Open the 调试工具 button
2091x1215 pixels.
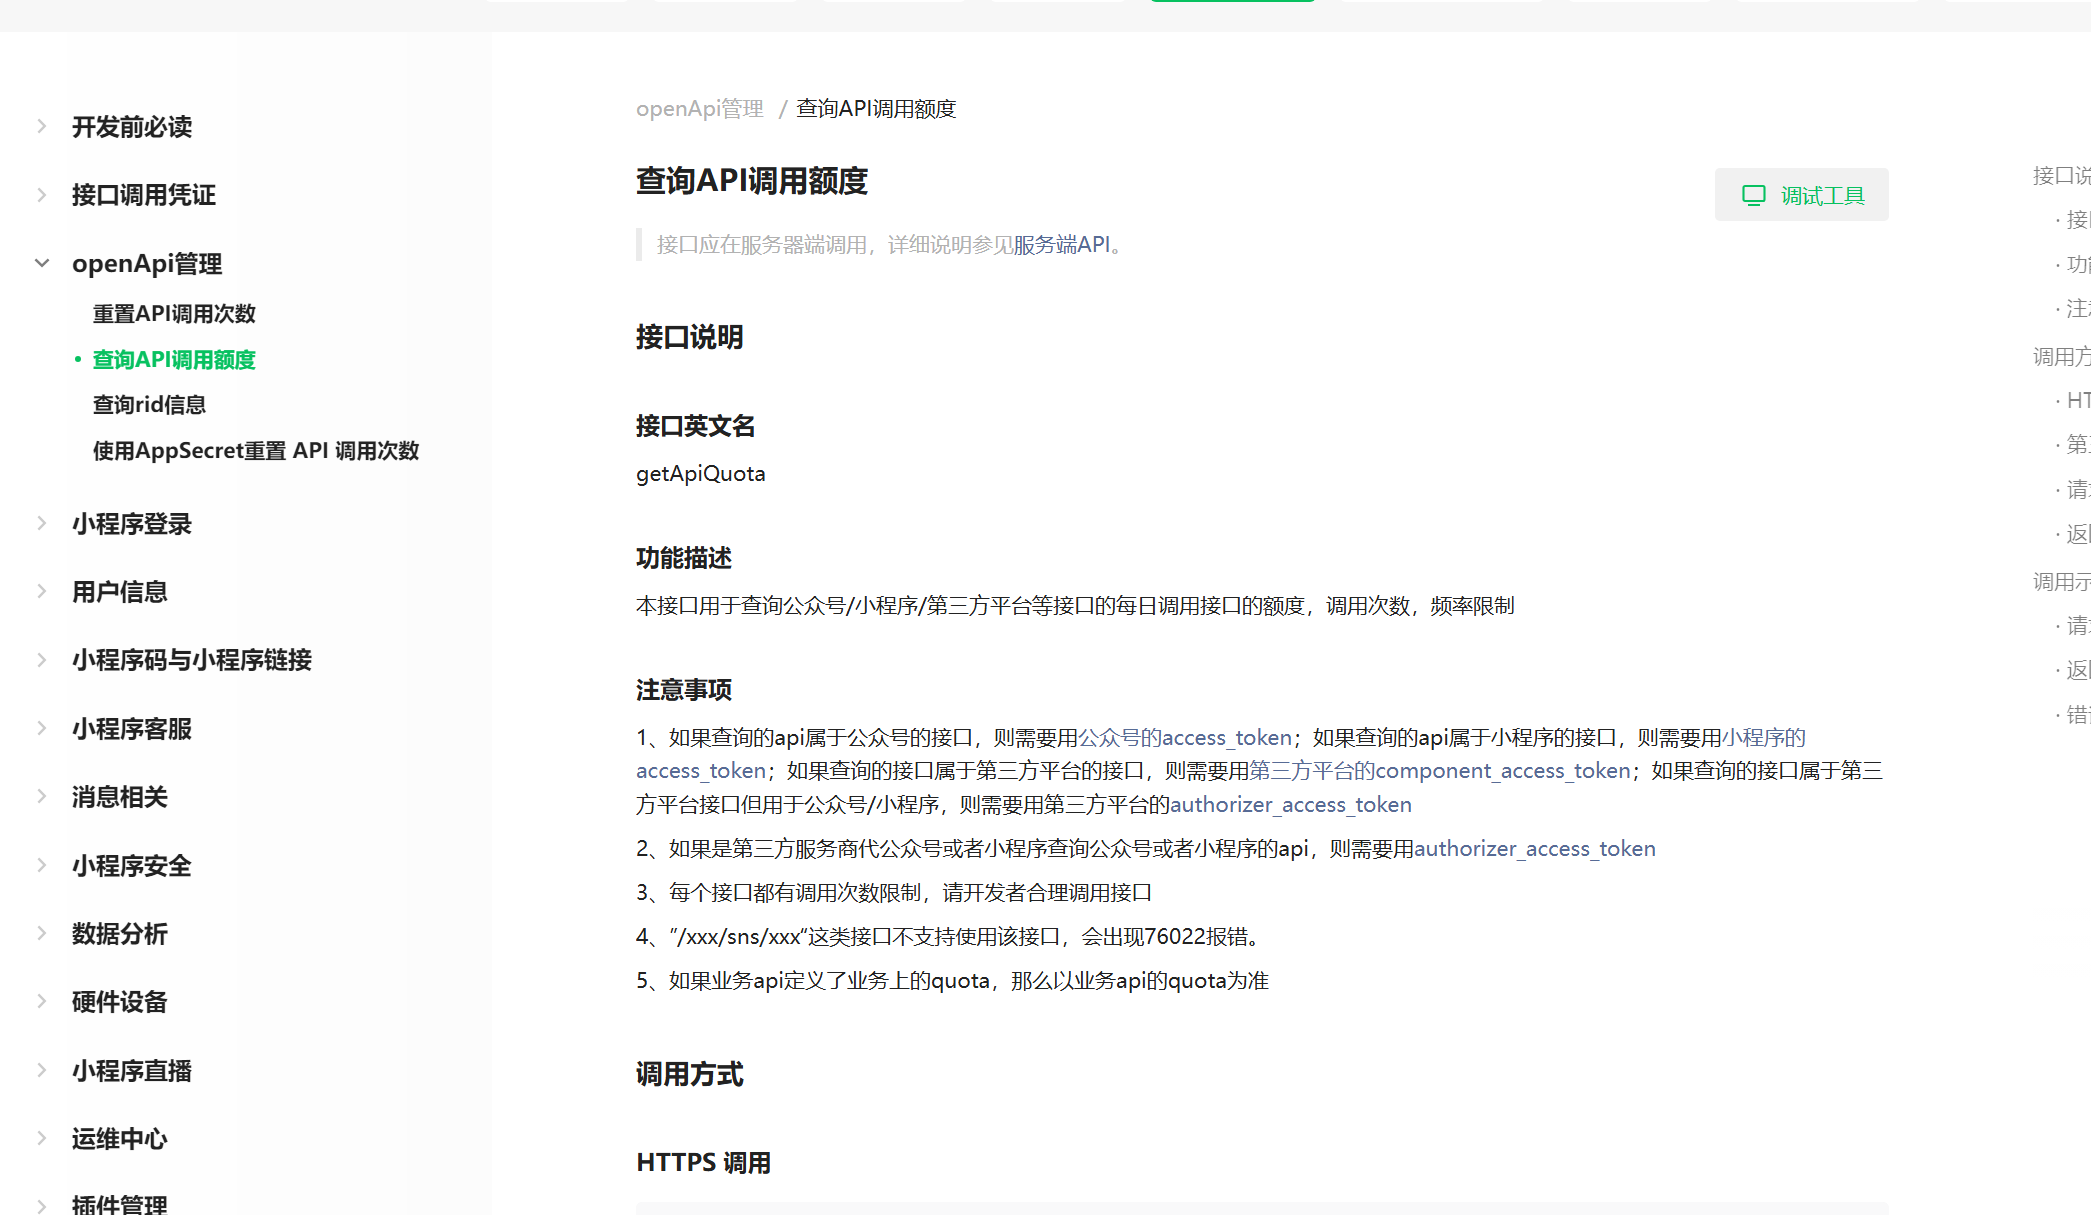coord(1801,195)
